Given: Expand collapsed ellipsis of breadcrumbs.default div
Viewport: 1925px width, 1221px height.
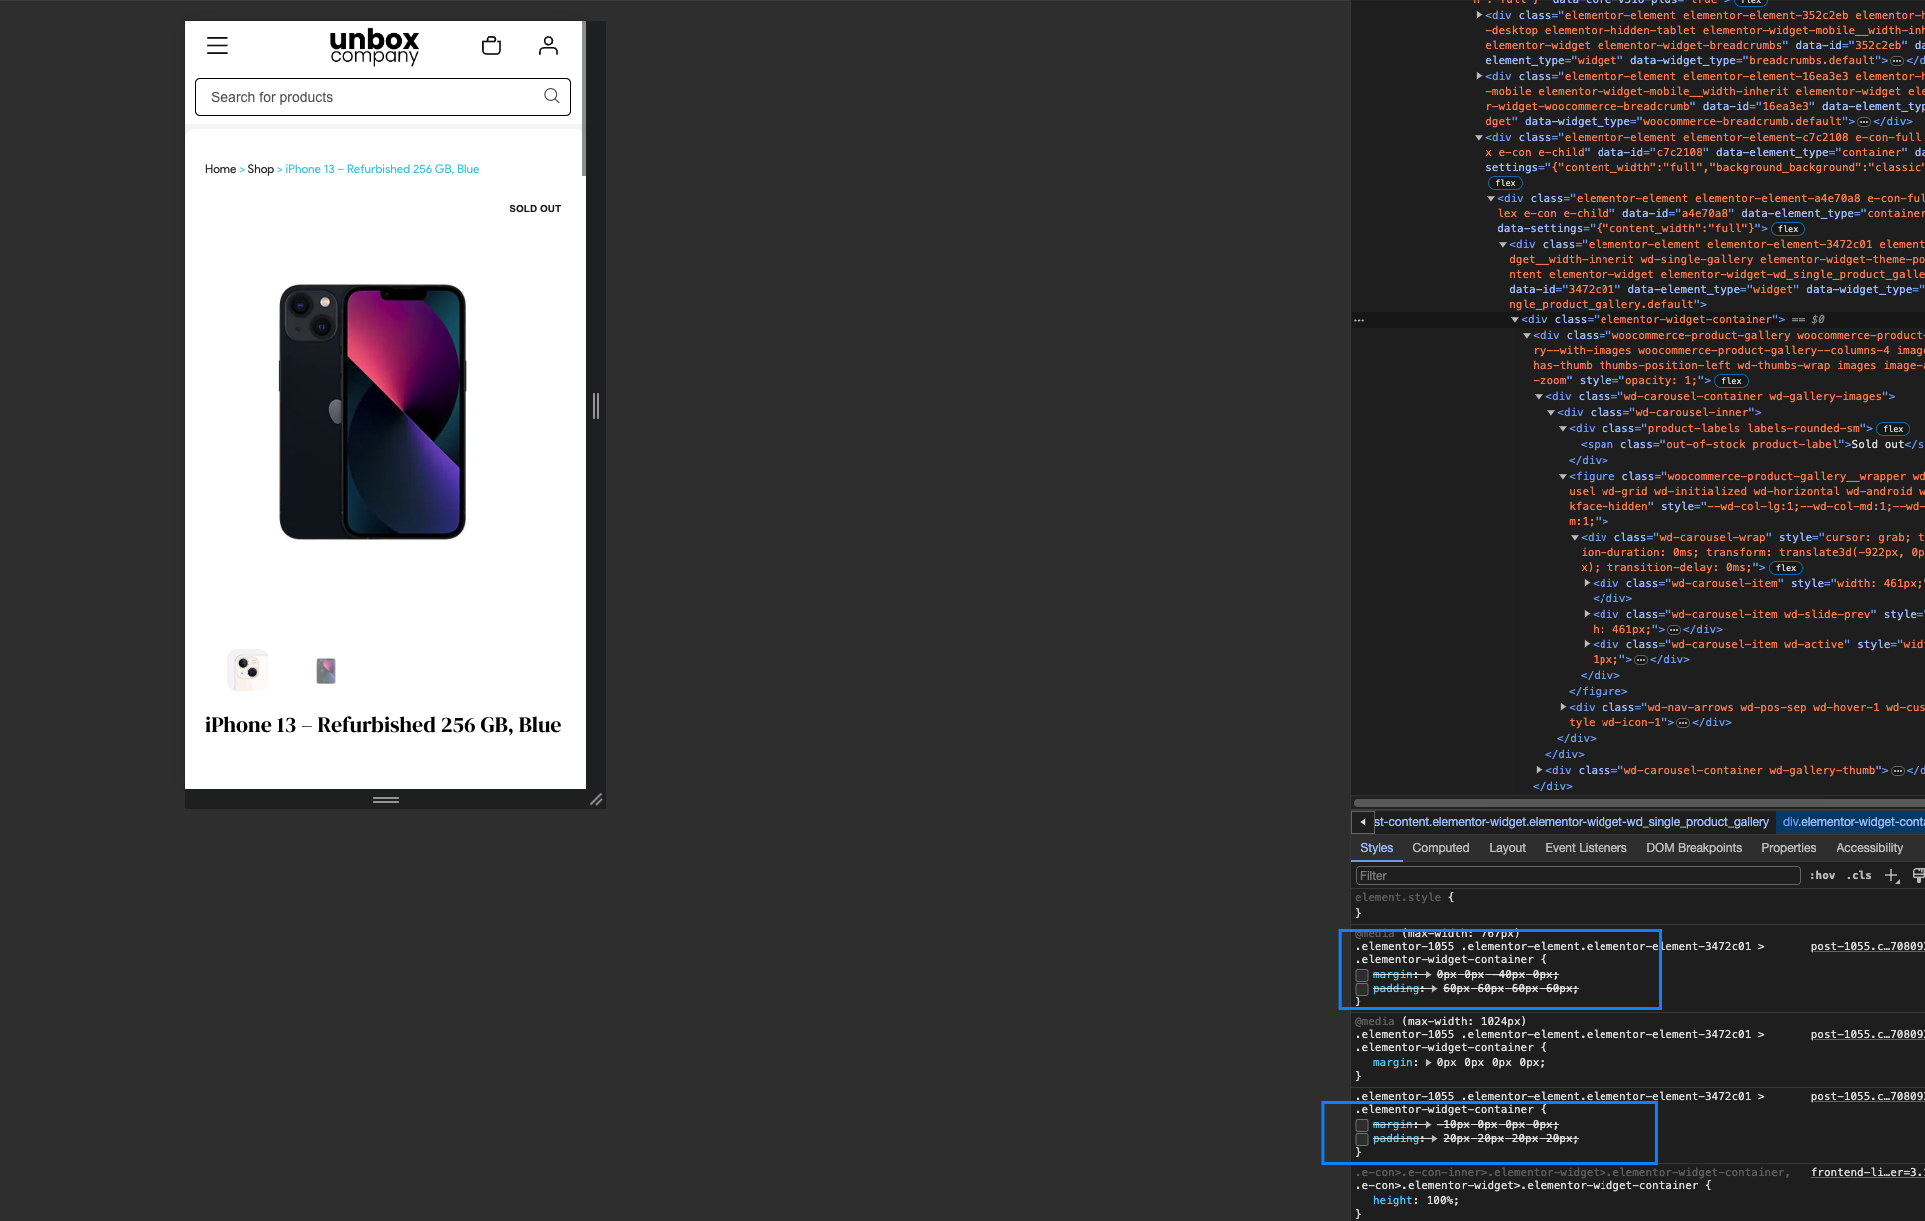Looking at the screenshot, I should pyautogui.click(x=1896, y=61).
